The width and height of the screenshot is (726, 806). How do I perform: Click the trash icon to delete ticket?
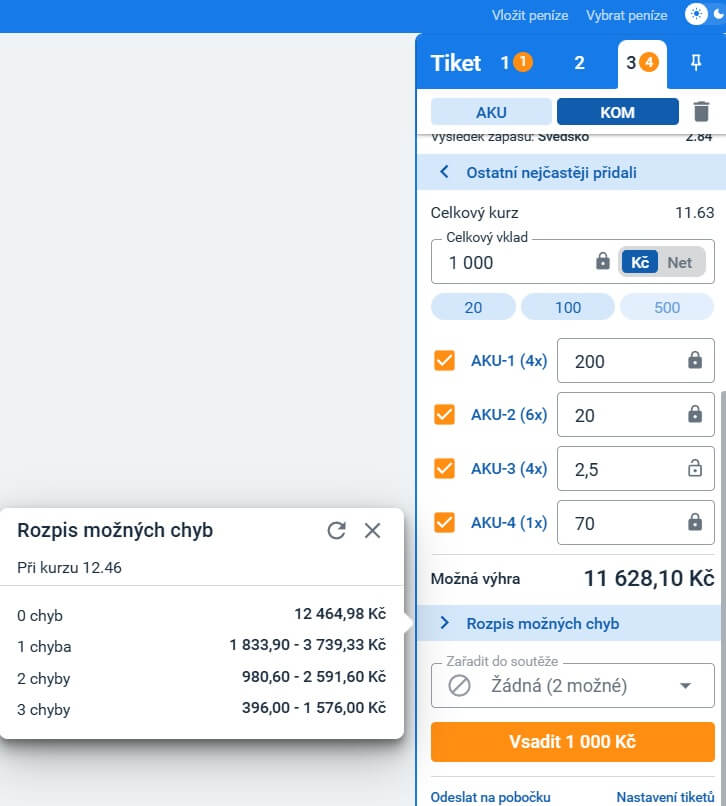click(x=701, y=112)
